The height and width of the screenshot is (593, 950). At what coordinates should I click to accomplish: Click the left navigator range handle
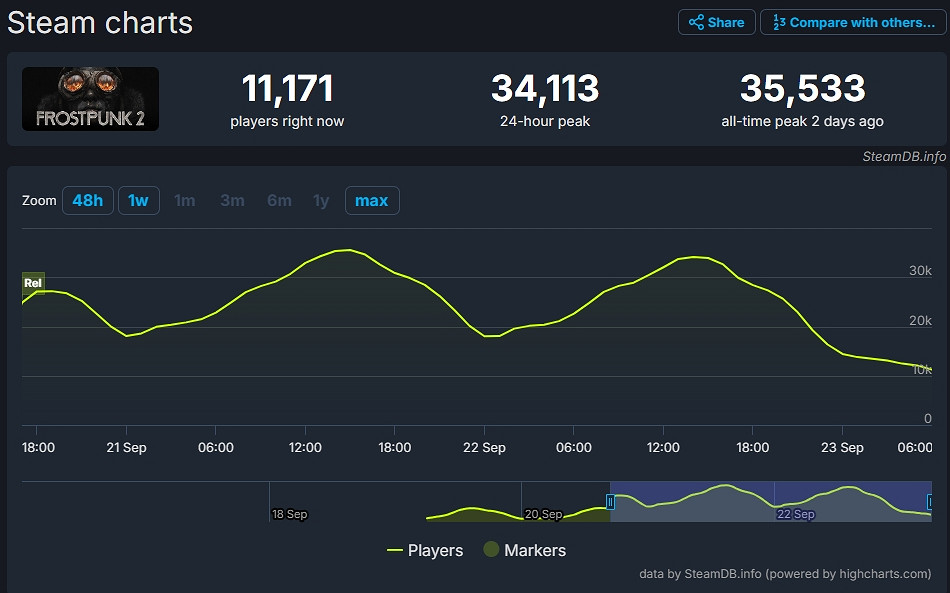pyautogui.click(x=610, y=502)
